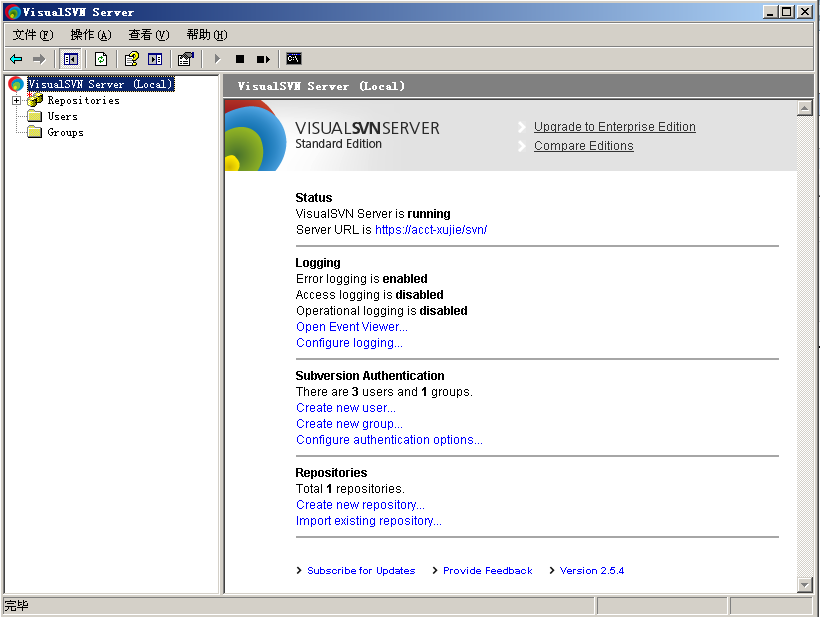This screenshot has height=617, width=820.
Task: Select the Users tree label
Action: (x=63, y=117)
